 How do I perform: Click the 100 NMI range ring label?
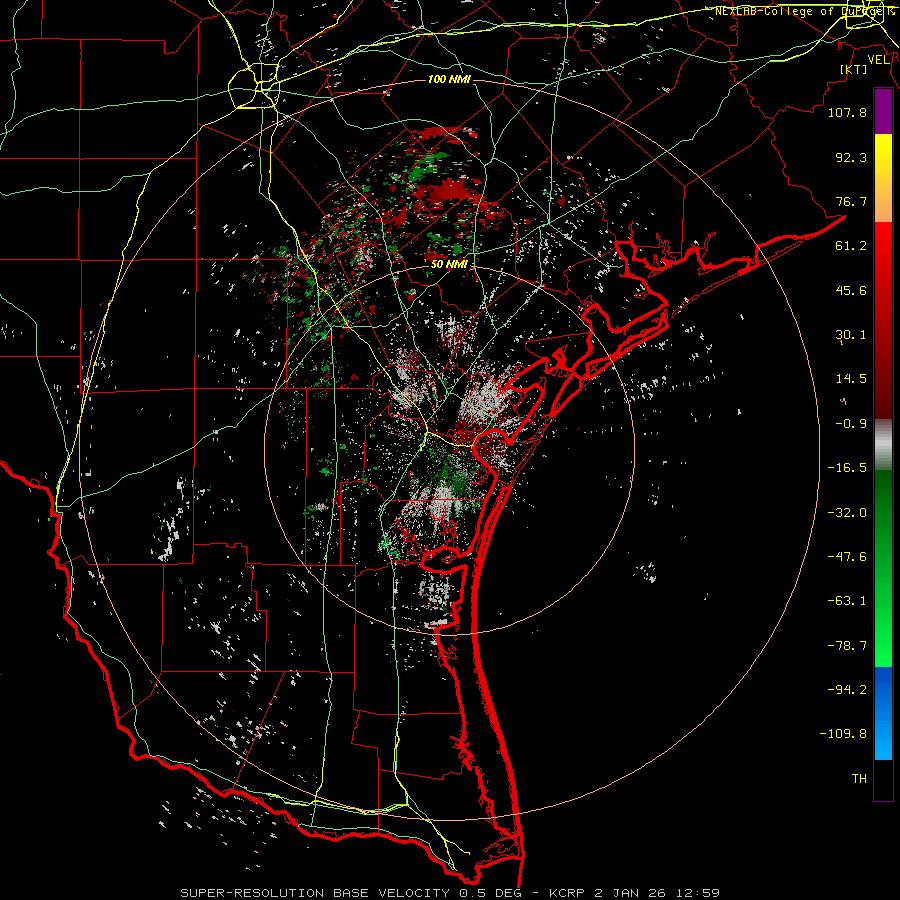coord(449,79)
